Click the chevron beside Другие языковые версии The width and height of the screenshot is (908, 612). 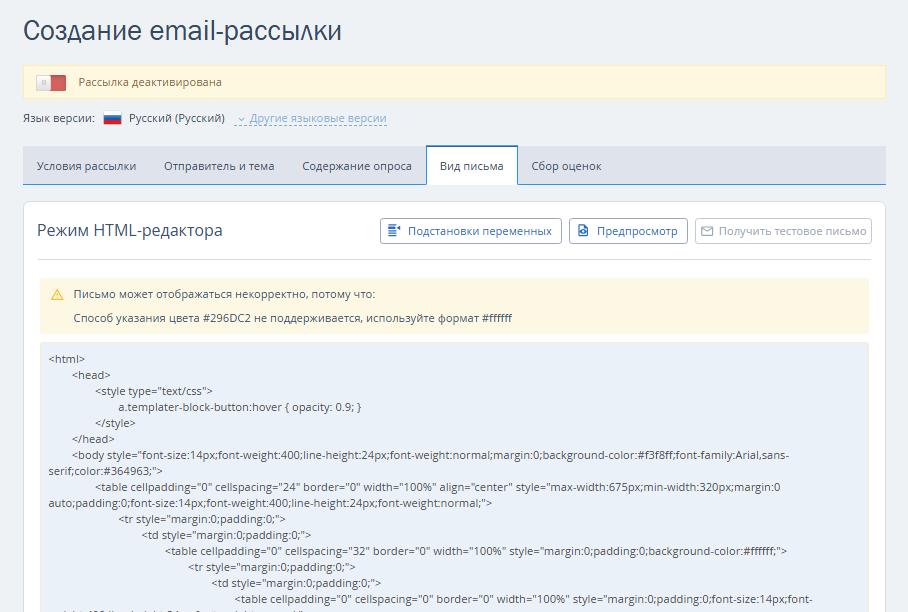pos(241,119)
